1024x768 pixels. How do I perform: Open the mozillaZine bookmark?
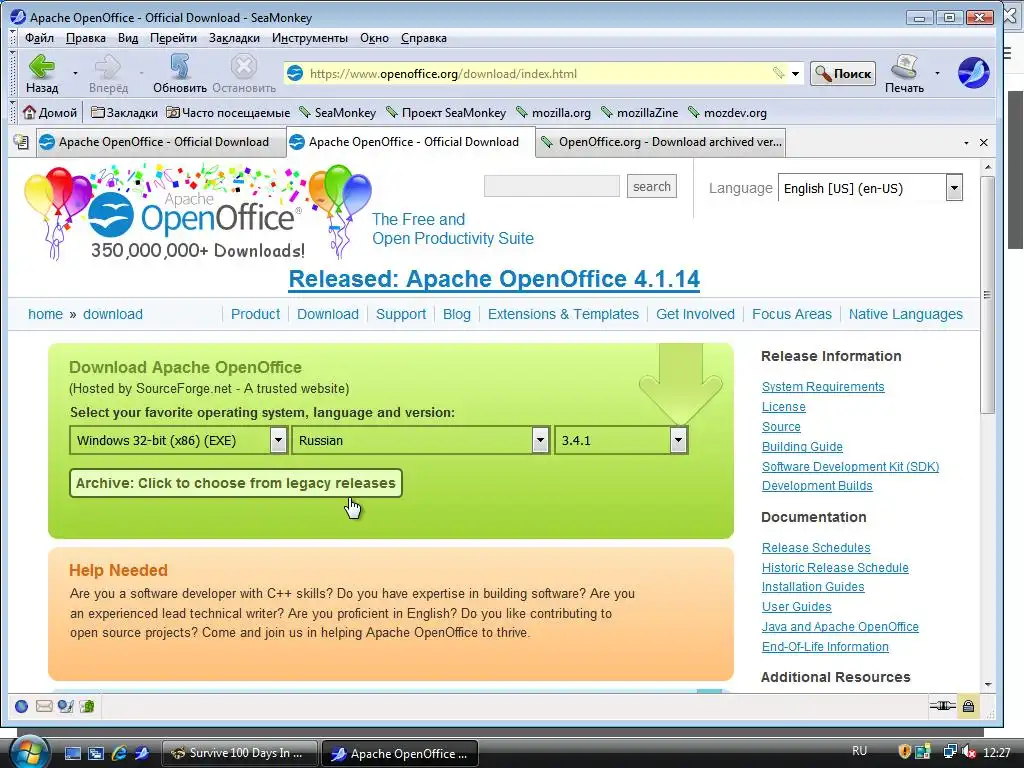[639, 112]
